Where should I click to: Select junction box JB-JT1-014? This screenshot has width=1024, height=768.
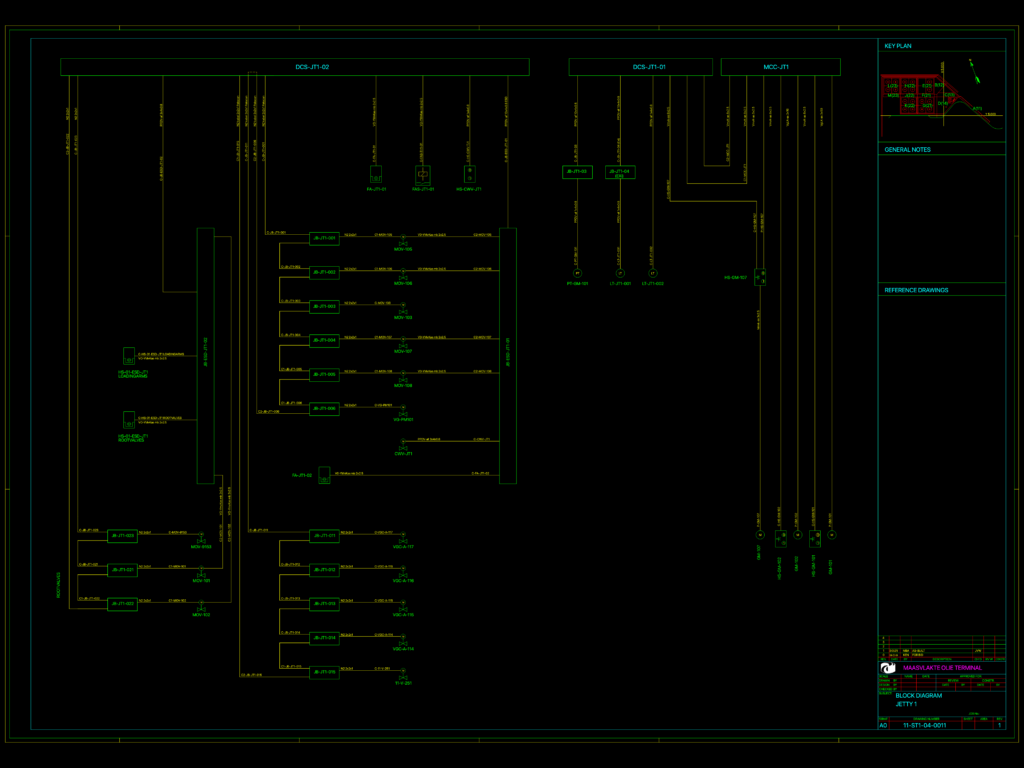pyautogui.click(x=324, y=638)
